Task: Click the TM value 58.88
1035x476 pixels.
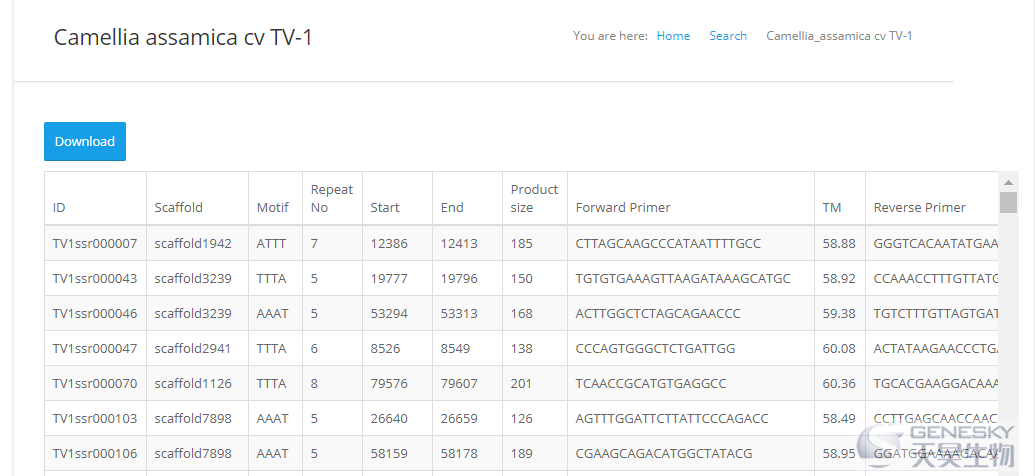Action: [840, 244]
